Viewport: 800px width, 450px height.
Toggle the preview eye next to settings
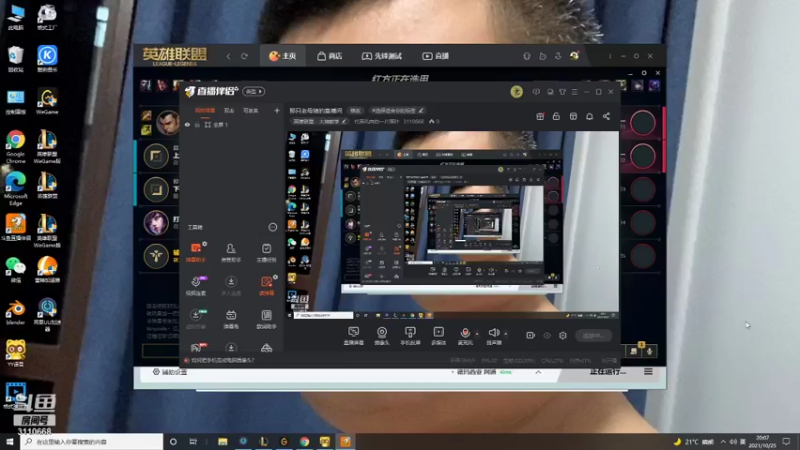[x=546, y=335]
